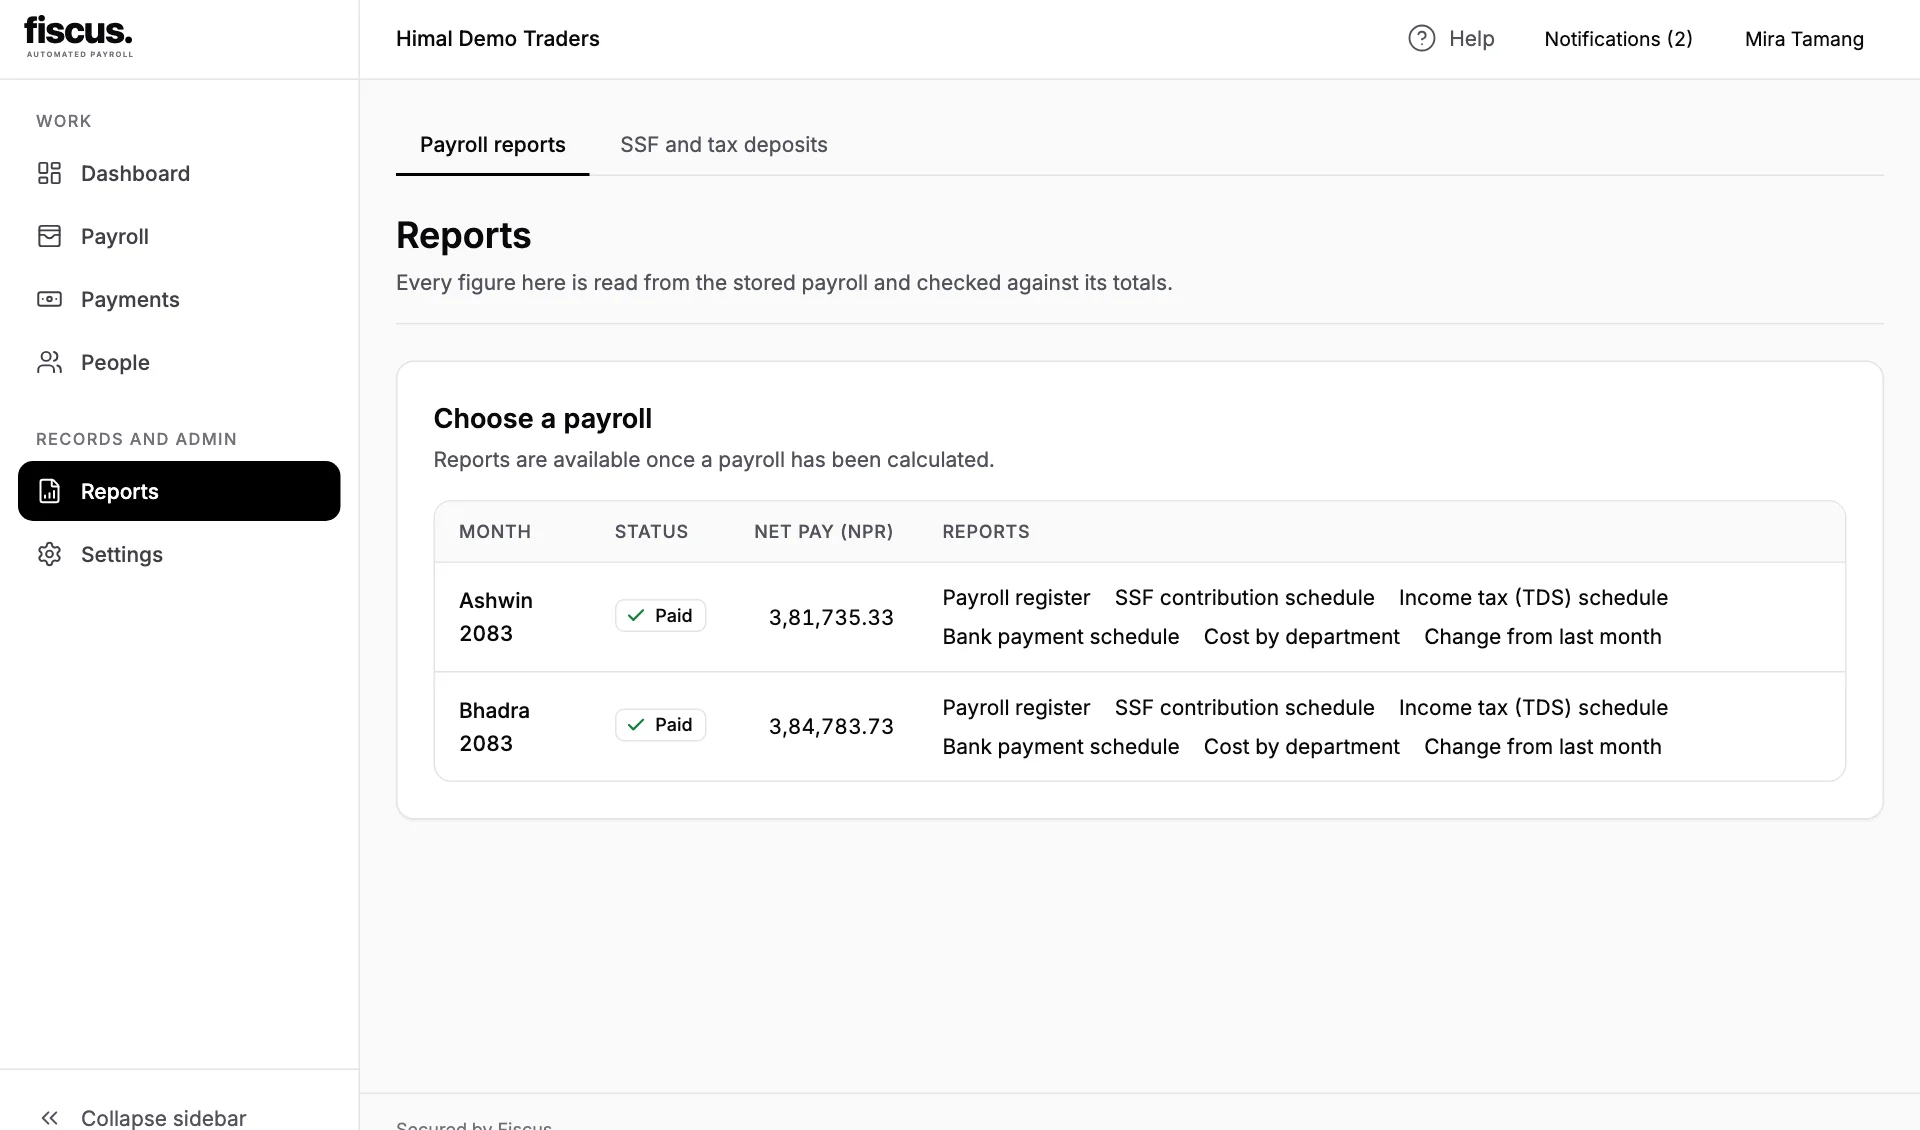This screenshot has height=1130, width=1920.
Task: Click the Reports document chart icon
Action: pos(49,491)
